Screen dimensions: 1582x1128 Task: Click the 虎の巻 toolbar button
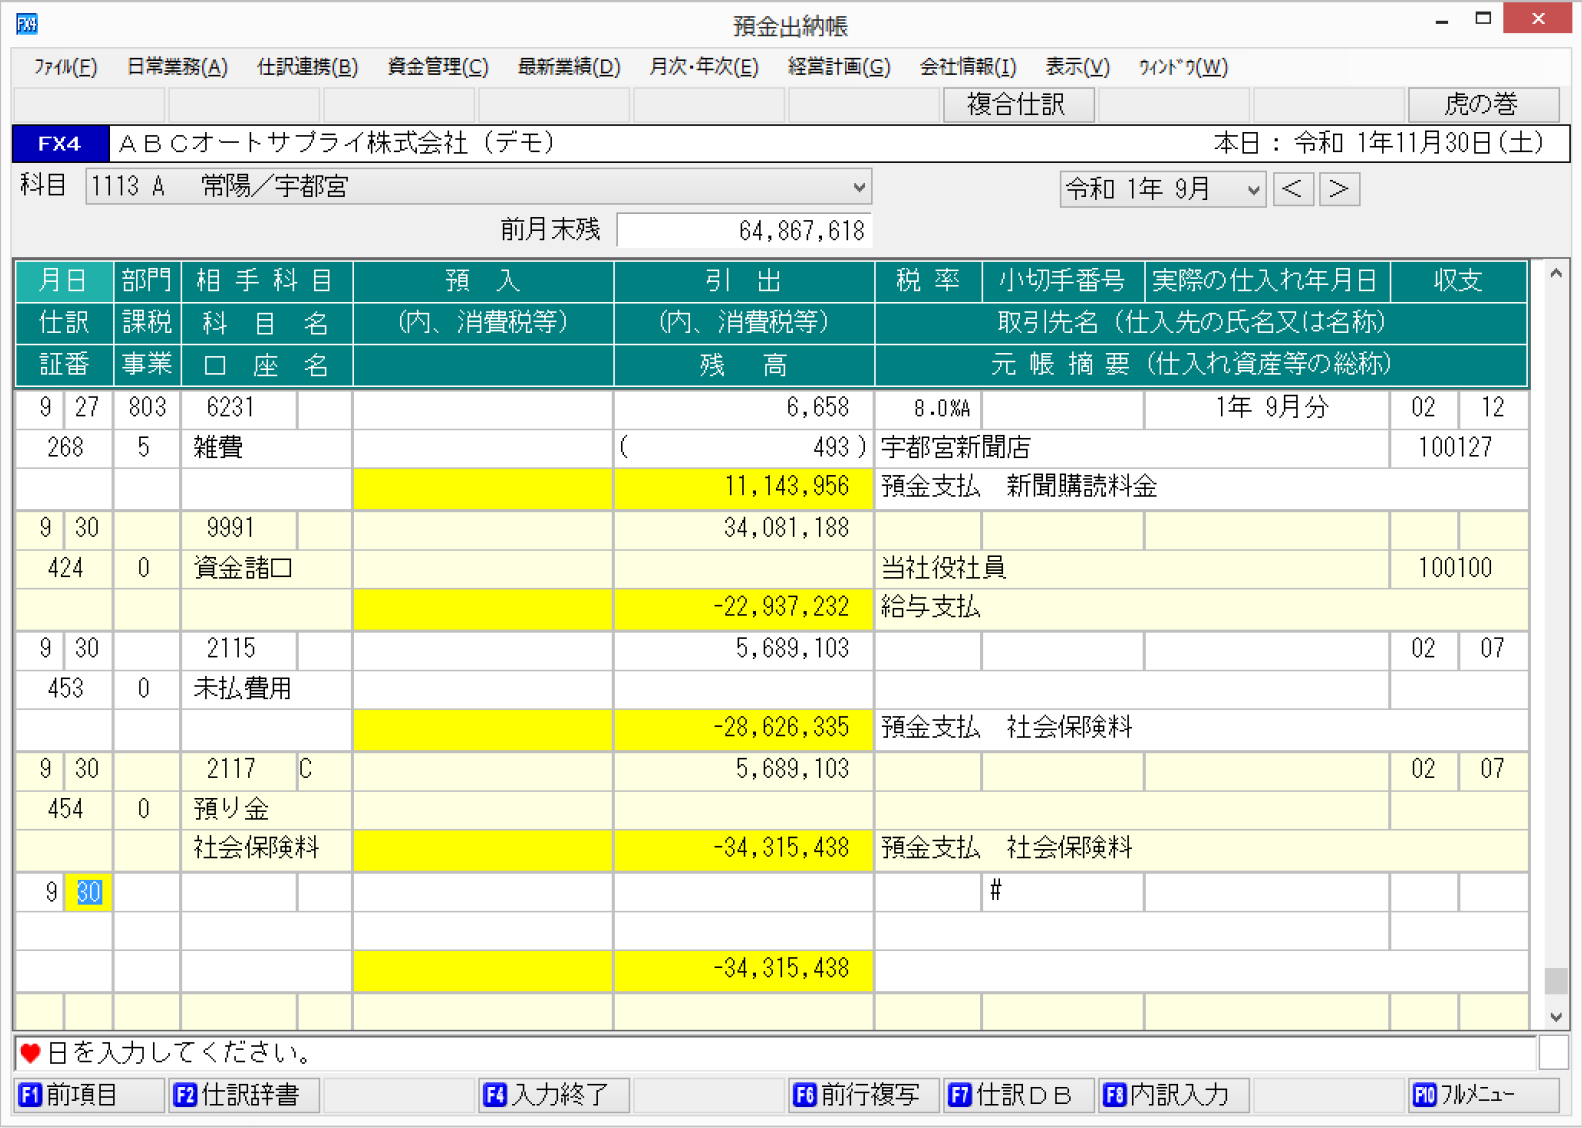pyautogui.click(x=1483, y=104)
